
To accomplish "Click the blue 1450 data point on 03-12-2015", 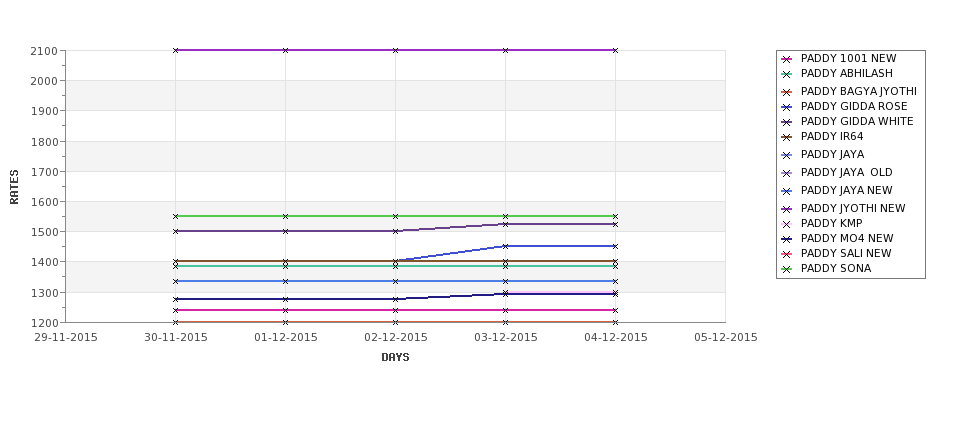I will 505,246.
